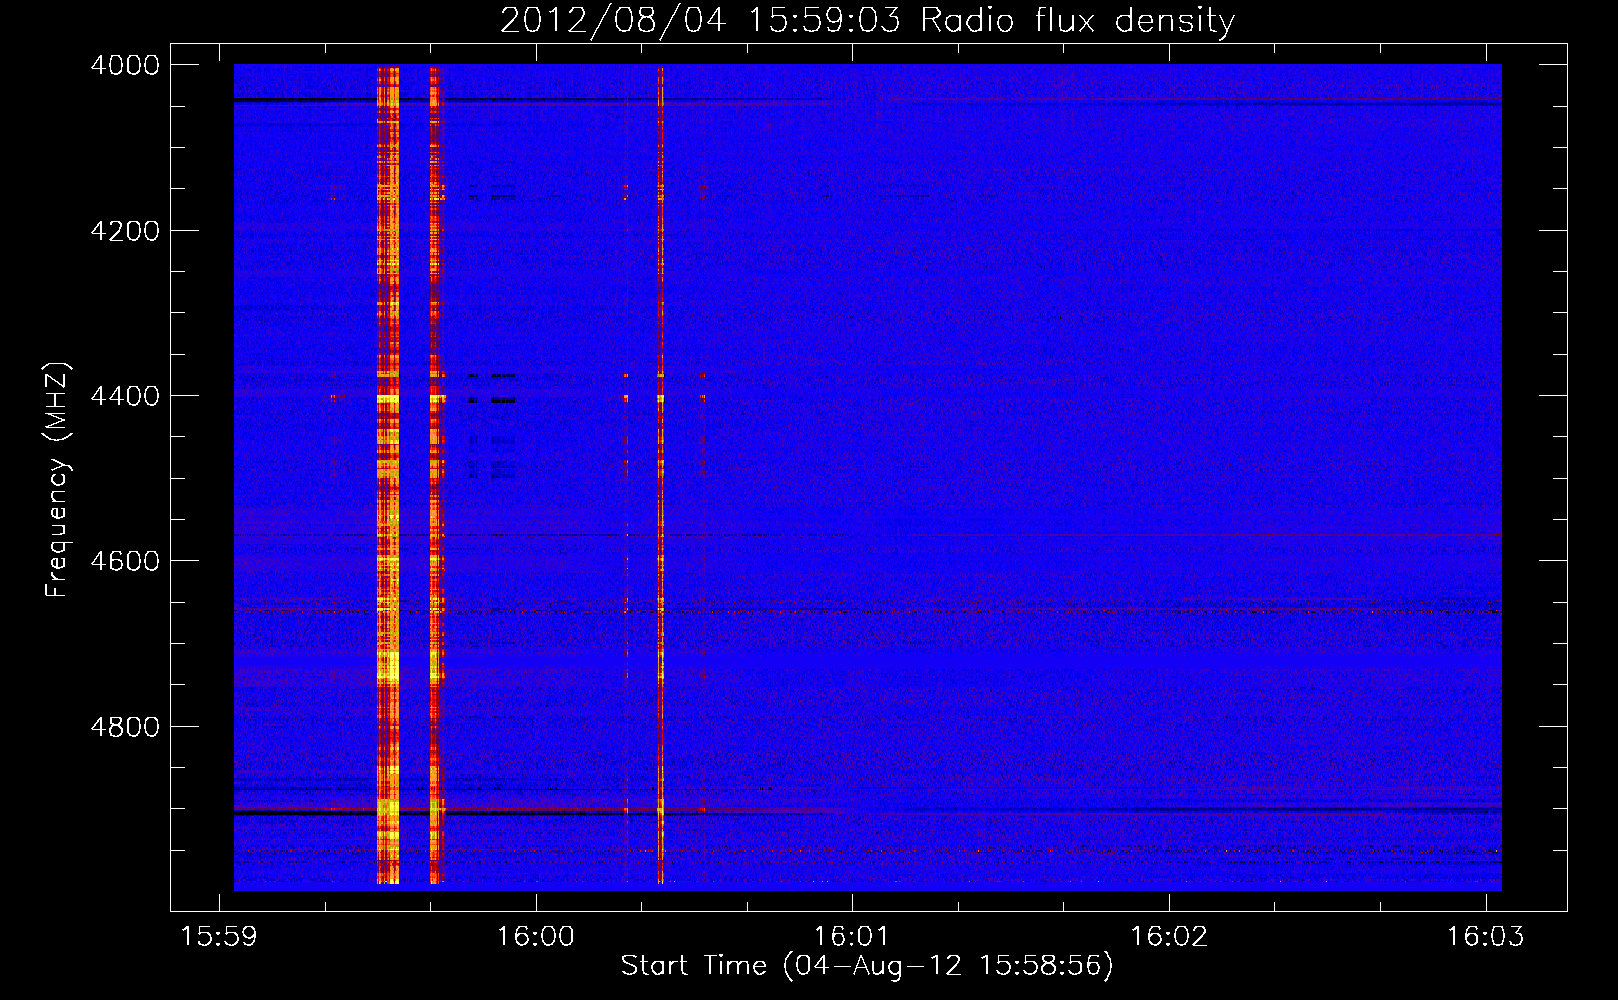Click the '4600' frequency axis label
This screenshot has width=1618, height=1000.
[125, 561]
